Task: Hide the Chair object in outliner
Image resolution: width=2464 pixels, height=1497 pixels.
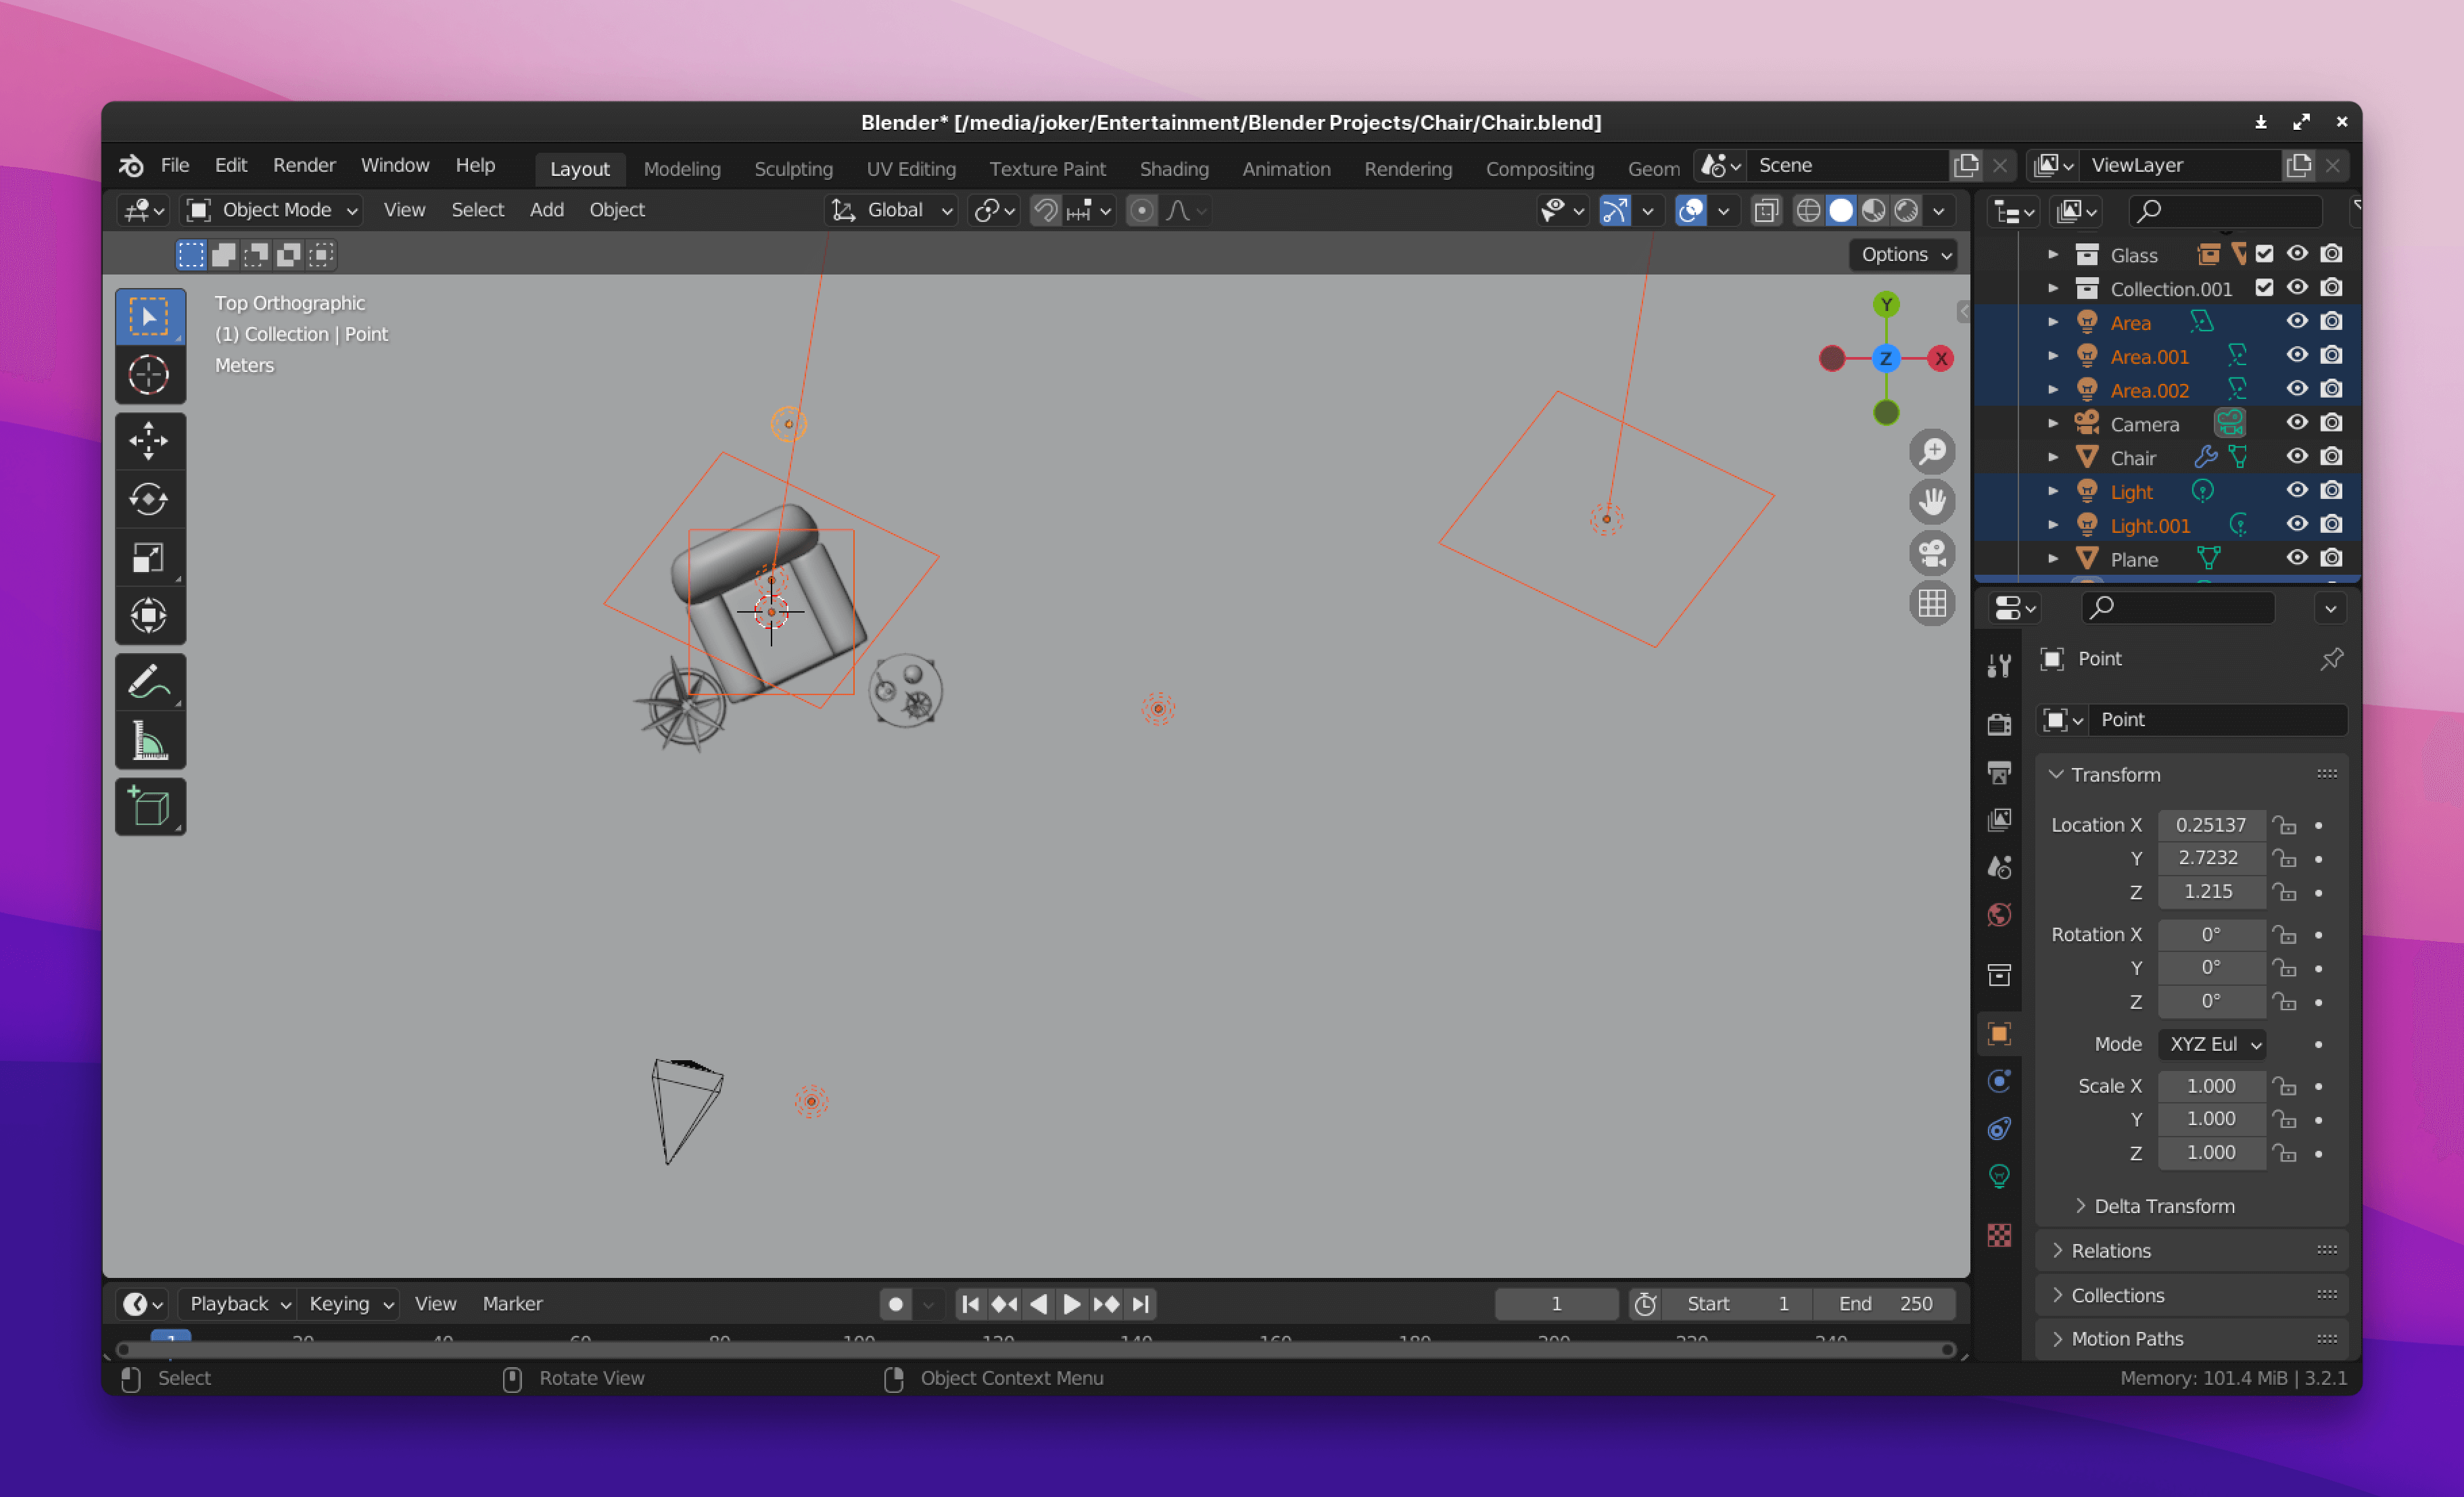Action: click(x=2297, y=457)
